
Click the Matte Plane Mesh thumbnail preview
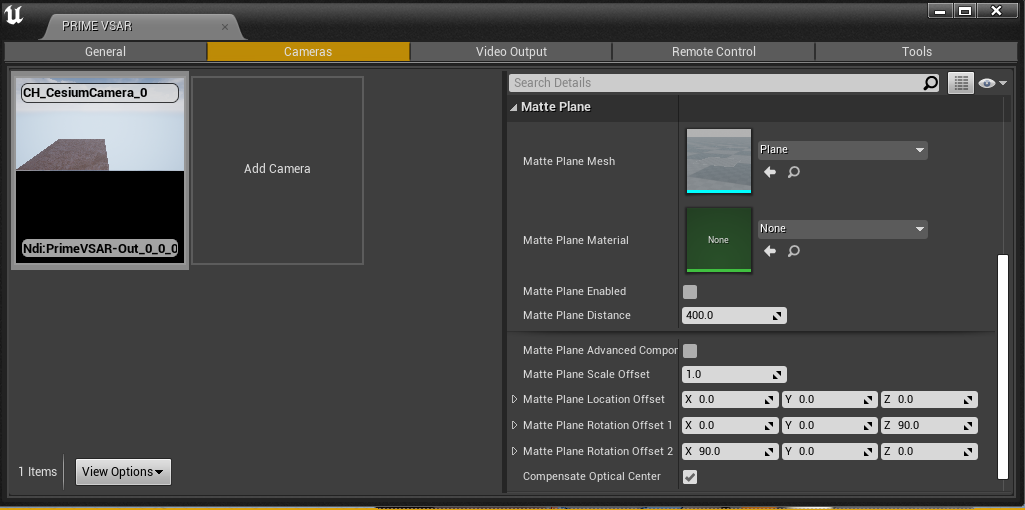click(x=718, y=161)
